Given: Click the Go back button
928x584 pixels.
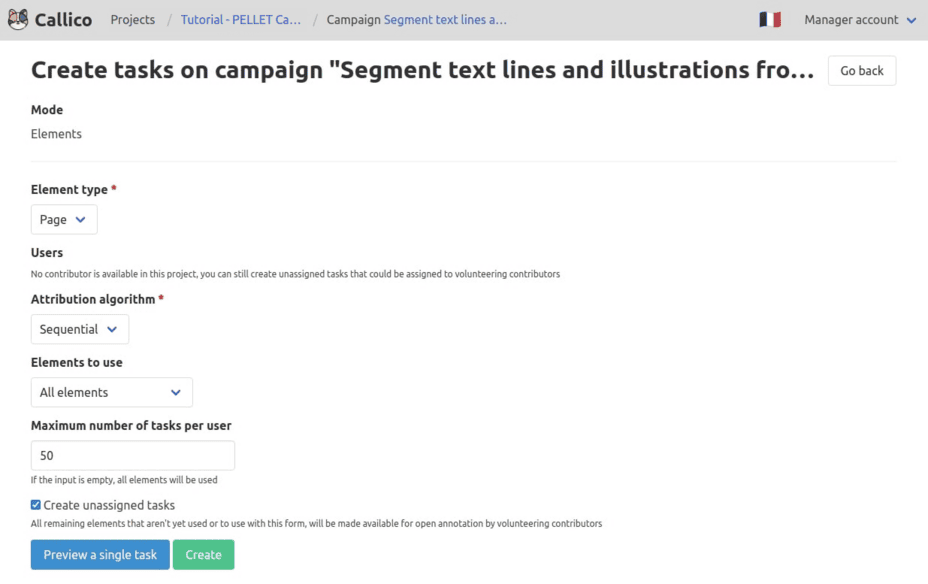Looking at the screenshot, I should (862, 70).
